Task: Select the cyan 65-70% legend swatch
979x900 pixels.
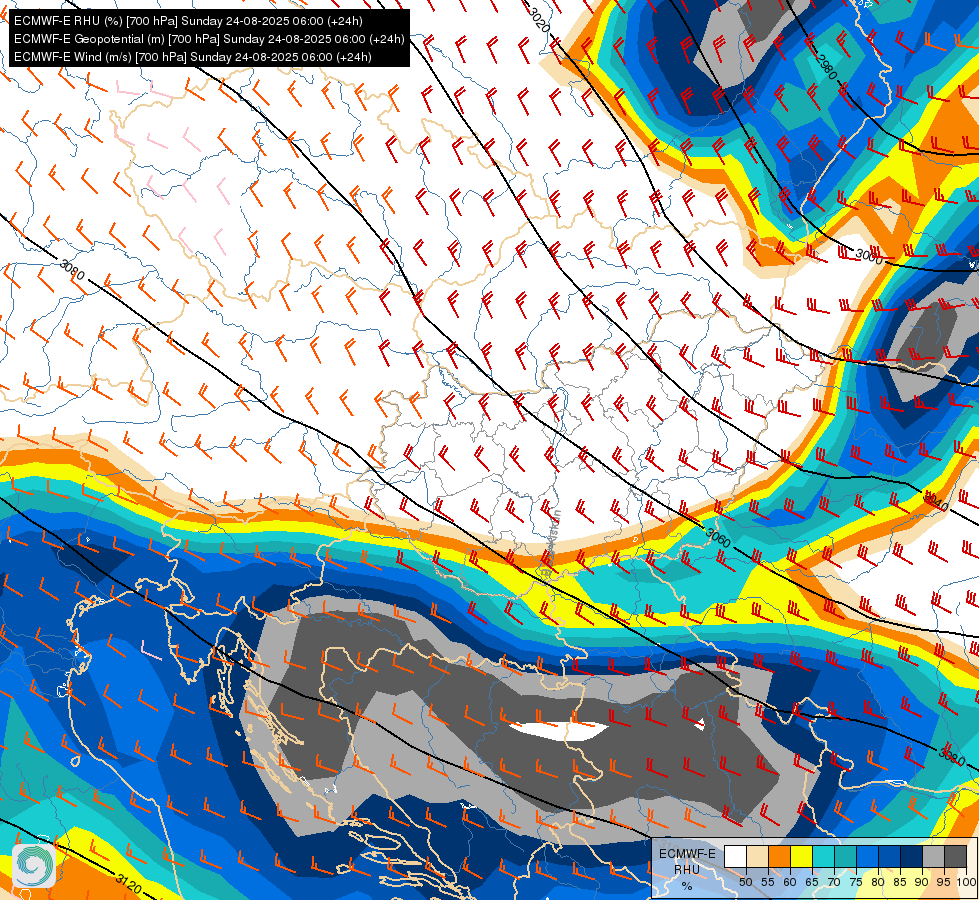Action: click(824, 856)
